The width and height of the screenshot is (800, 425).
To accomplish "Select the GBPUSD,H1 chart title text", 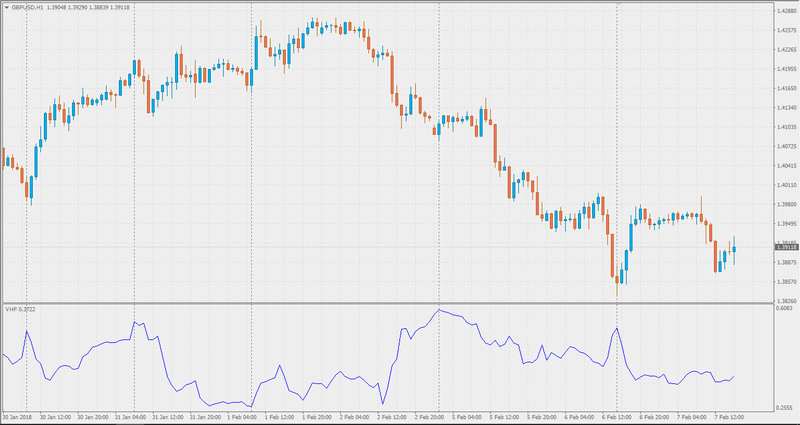I will 27,9.
